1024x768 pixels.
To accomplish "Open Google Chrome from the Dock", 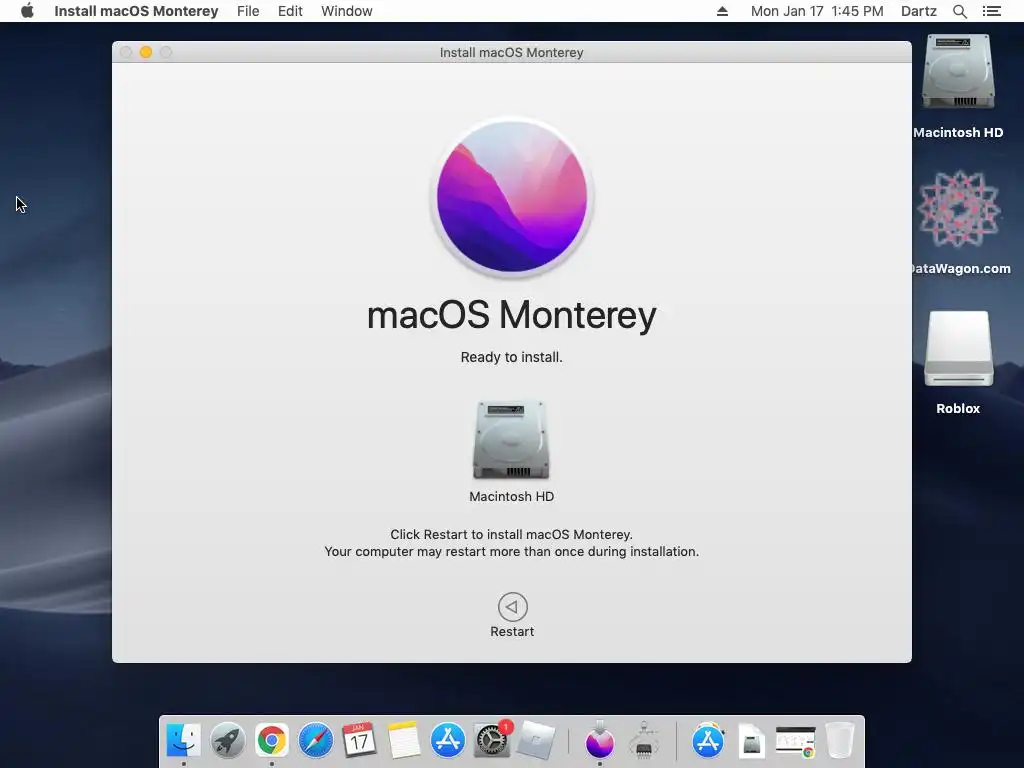I will point(272,741).
